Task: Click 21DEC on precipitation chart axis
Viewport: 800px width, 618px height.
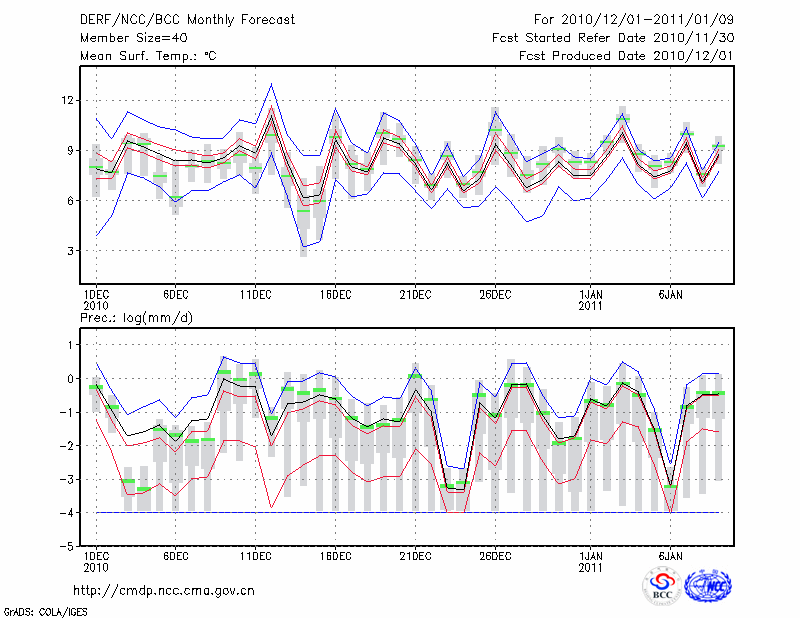Action: (x=415, y=556)
